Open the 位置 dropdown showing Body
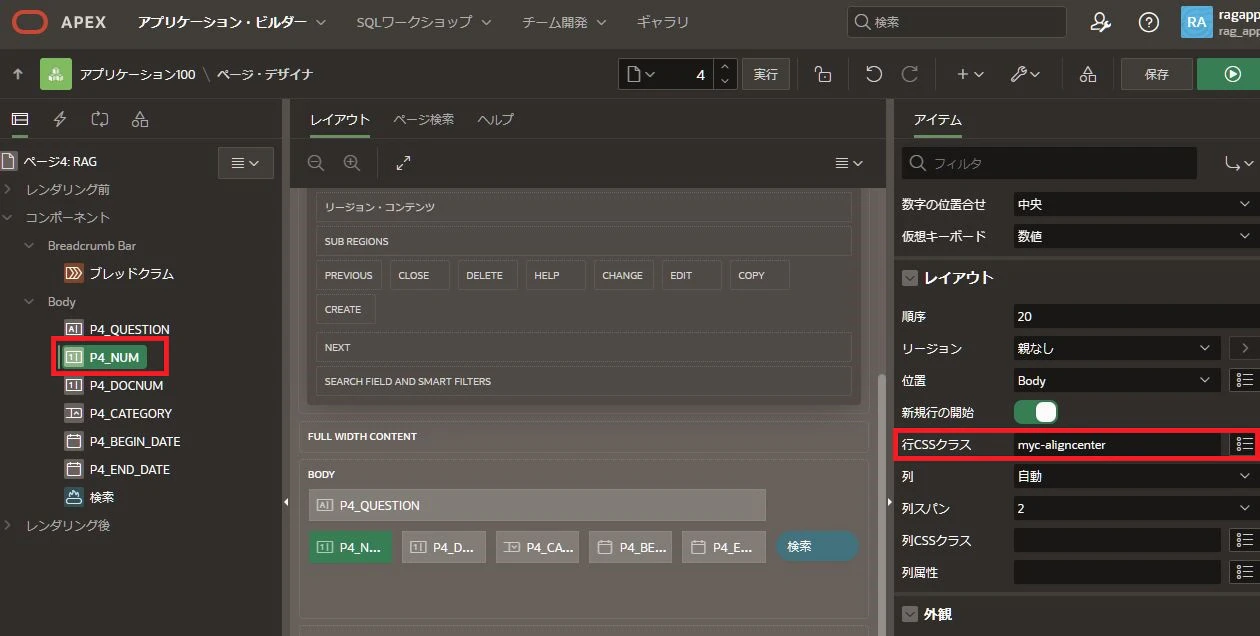This screenshot has height=636, width=1260. click(x=1117, y=380)
